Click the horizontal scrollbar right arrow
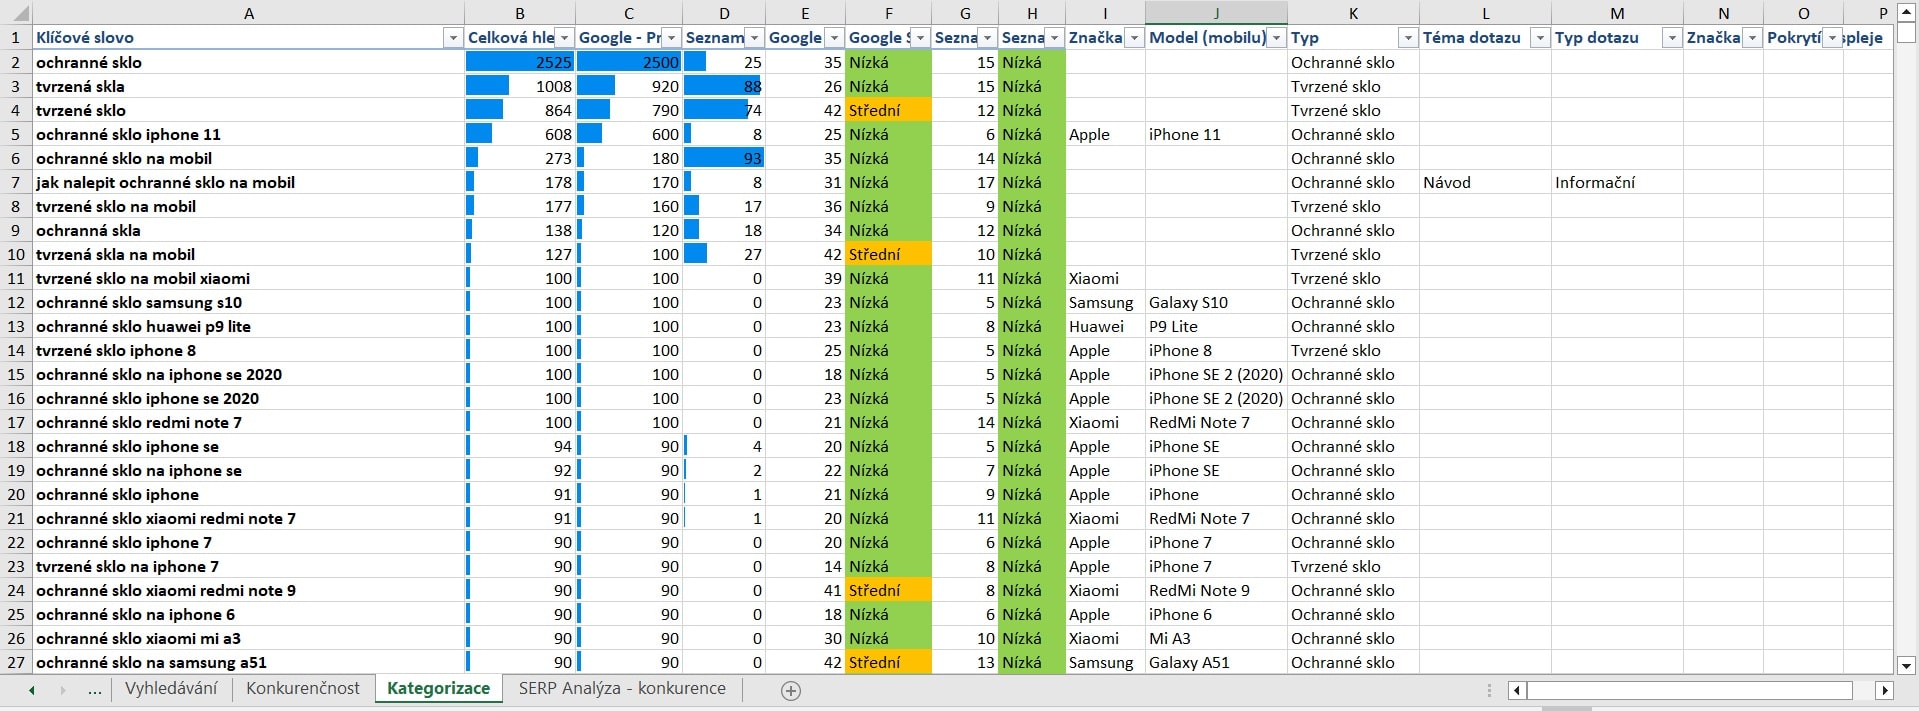The height and width of the screenshot is (711, 1919). coord(1884,690)
